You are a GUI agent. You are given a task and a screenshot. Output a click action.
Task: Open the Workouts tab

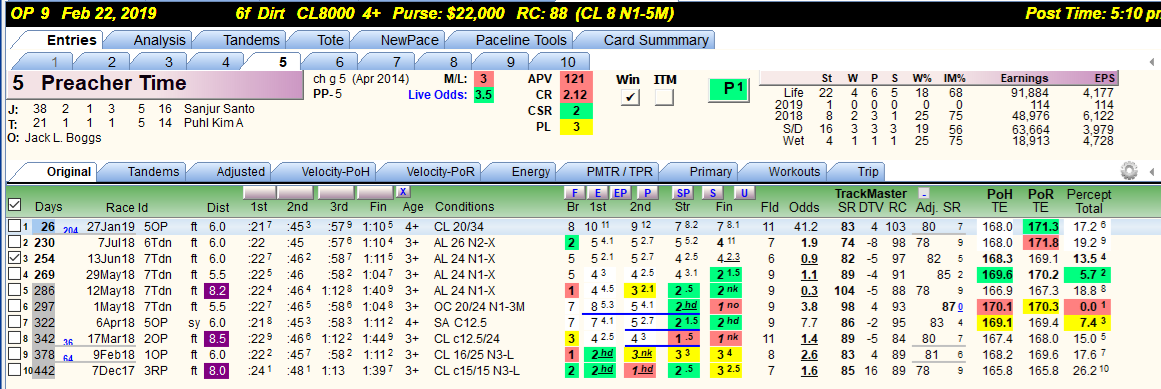[x=794, y=172]
